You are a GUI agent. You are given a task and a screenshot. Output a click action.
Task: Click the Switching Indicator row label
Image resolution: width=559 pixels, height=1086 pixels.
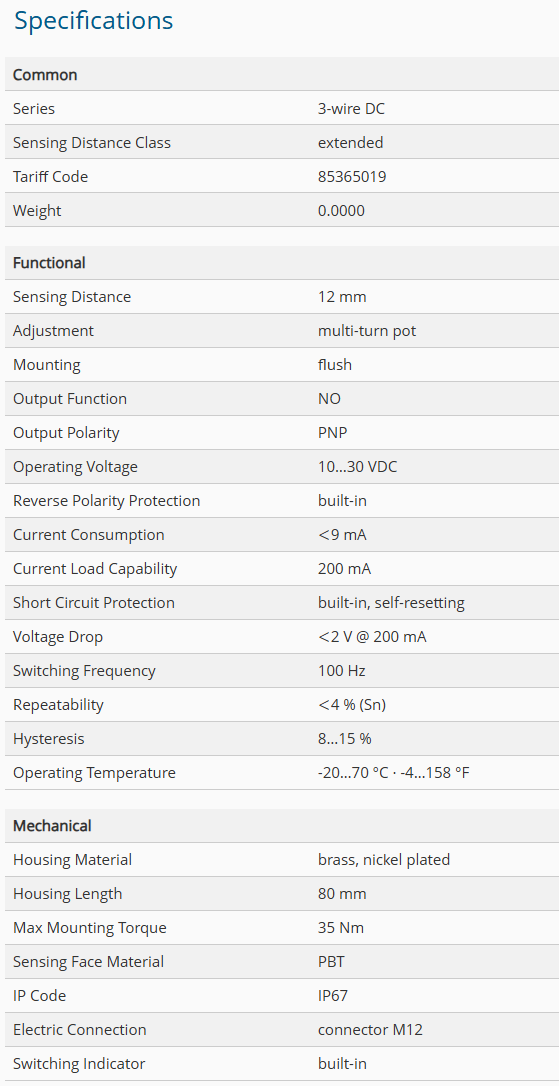[79, 1064]
